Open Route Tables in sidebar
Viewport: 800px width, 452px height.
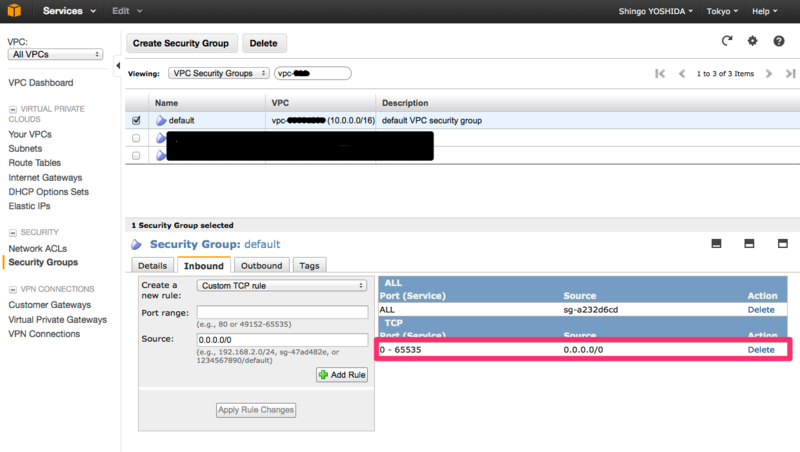coord(35,163)
